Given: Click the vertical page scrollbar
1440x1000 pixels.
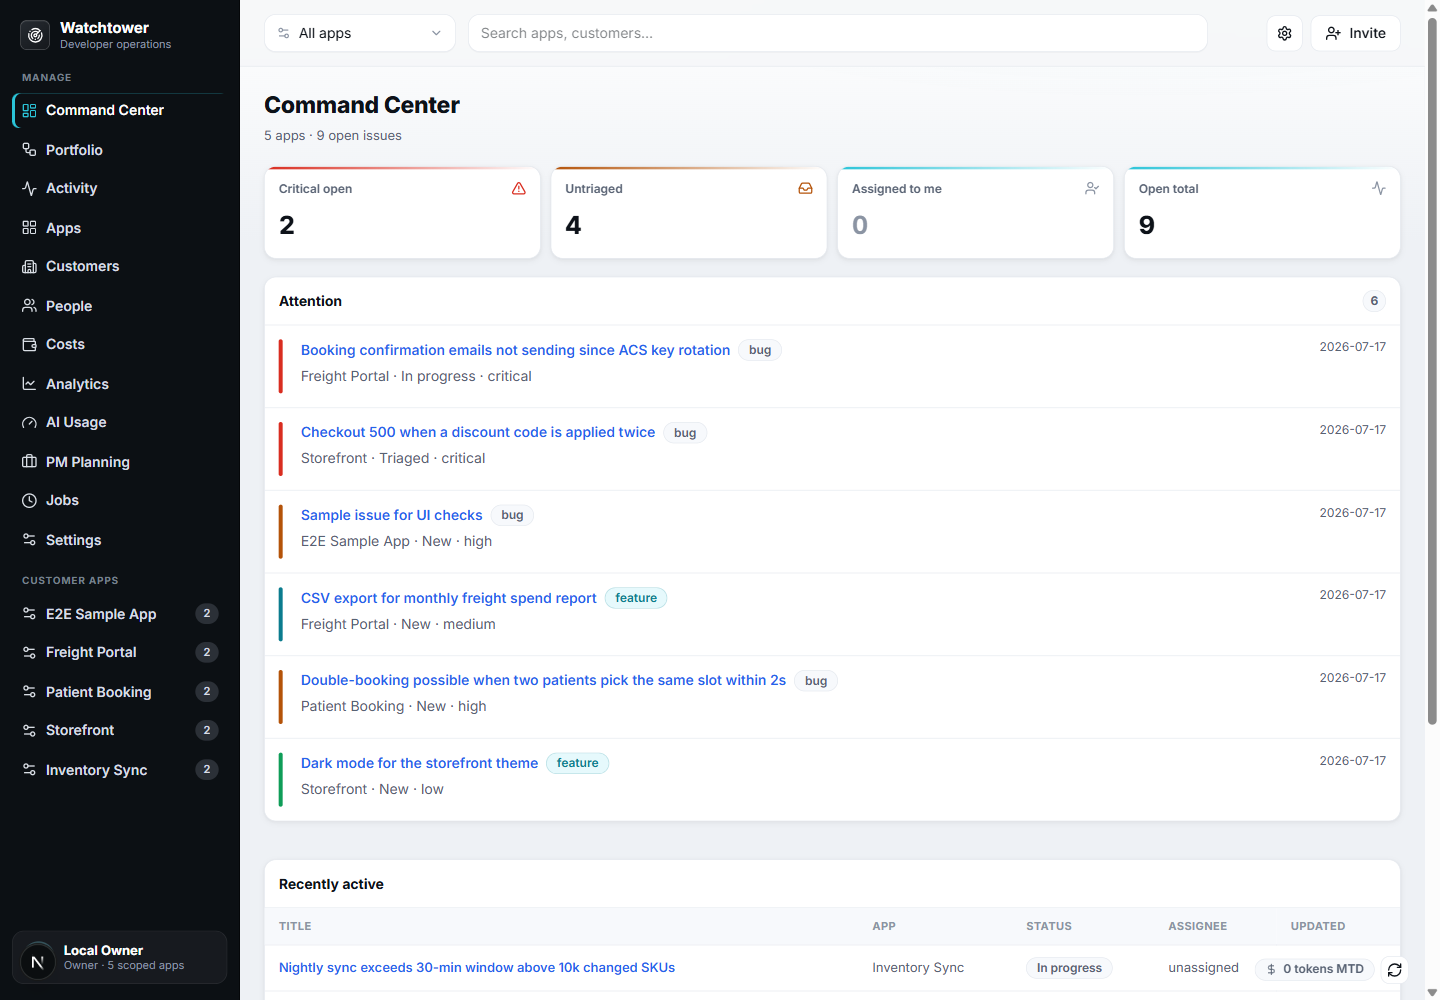Looking at the screenshot, I should [1432, 370].
